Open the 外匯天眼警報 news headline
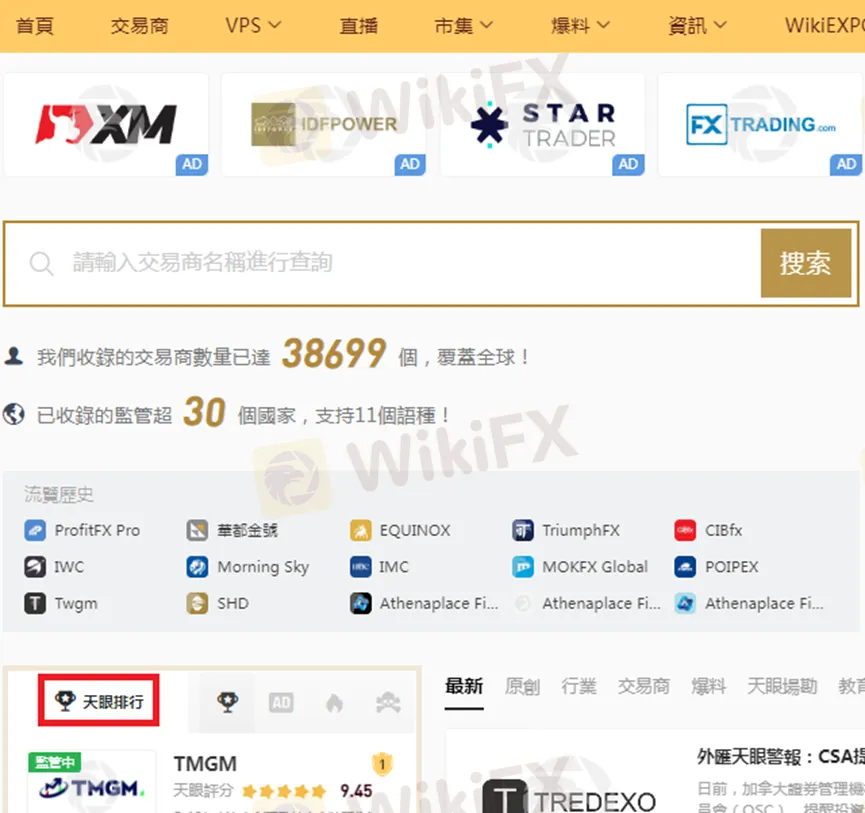This screenshot has height=813, width=865. click(781, 757)
